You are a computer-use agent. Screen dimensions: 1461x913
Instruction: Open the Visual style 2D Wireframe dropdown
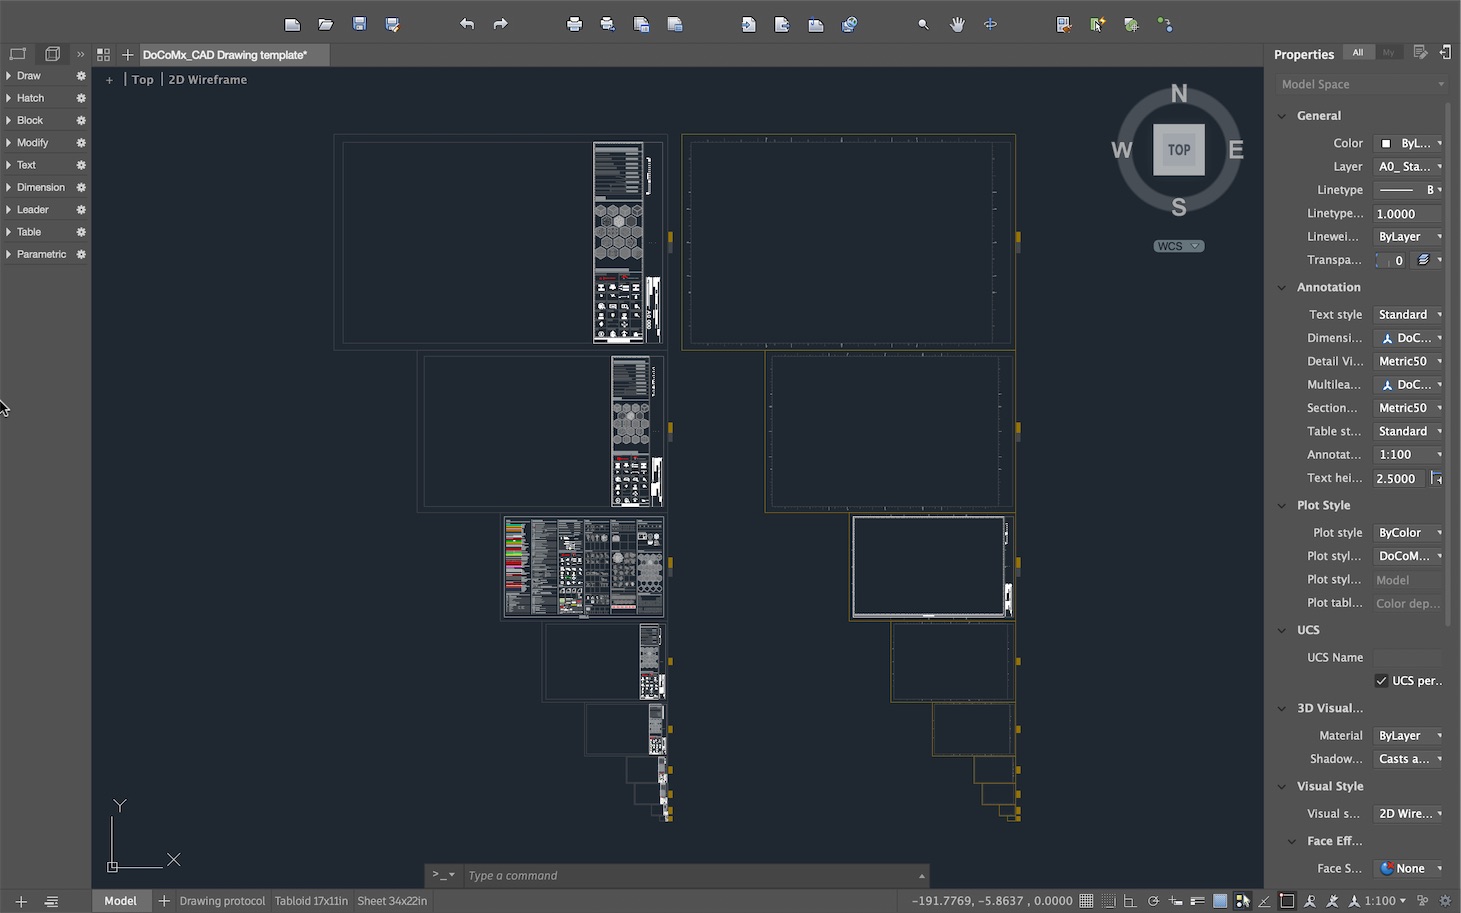1408,813
